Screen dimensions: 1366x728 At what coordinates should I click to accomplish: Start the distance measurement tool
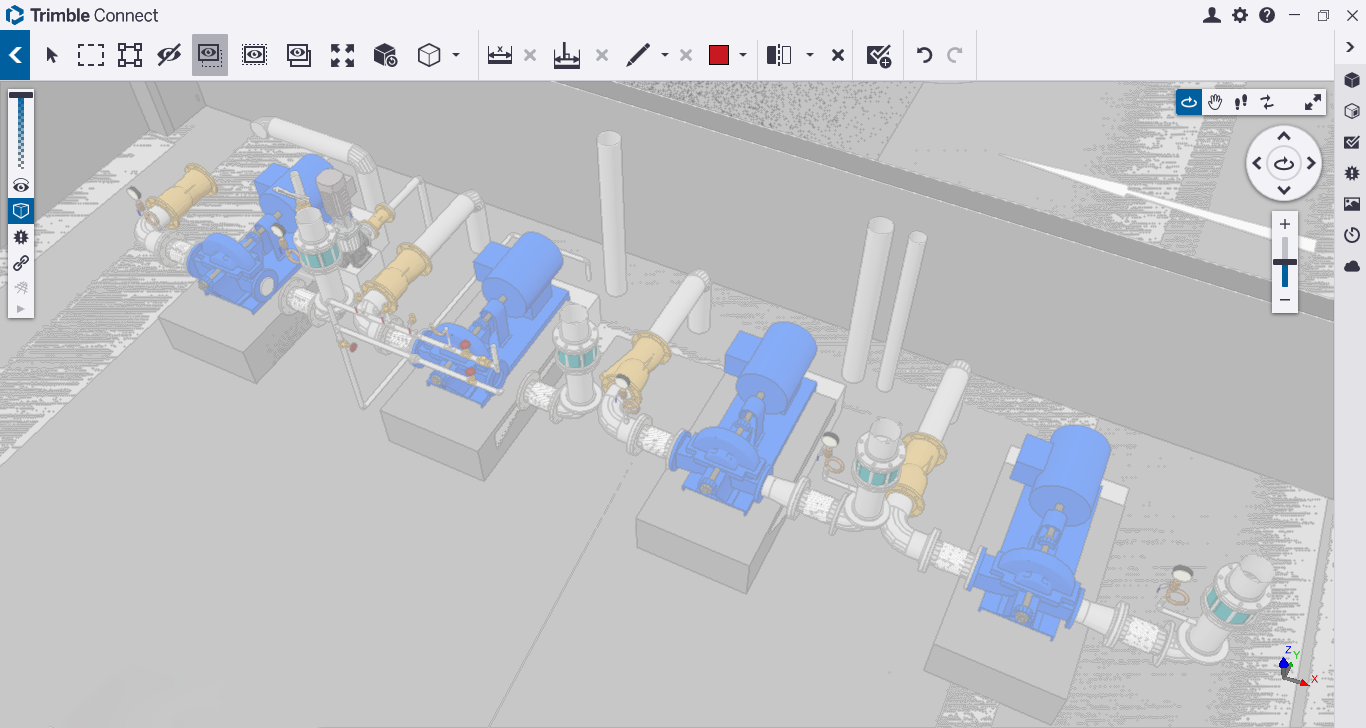(500, 56)
